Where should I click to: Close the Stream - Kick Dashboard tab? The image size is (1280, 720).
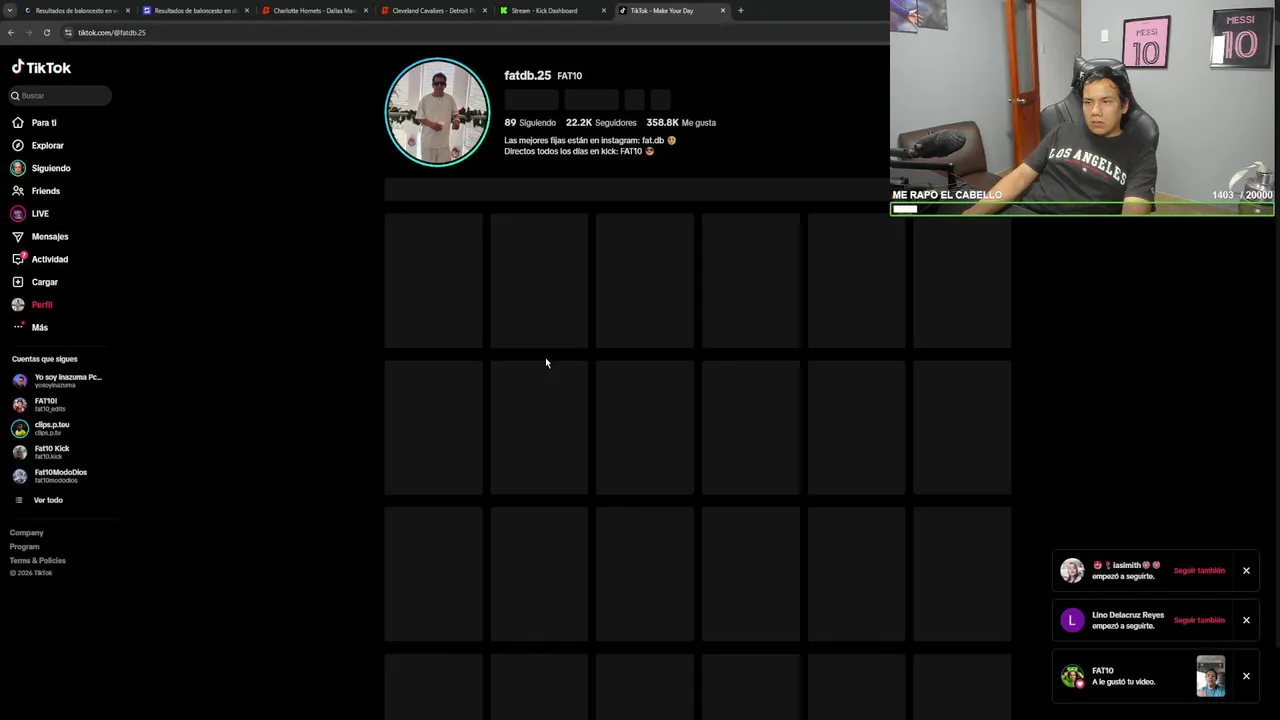click(x=604, y=11)
